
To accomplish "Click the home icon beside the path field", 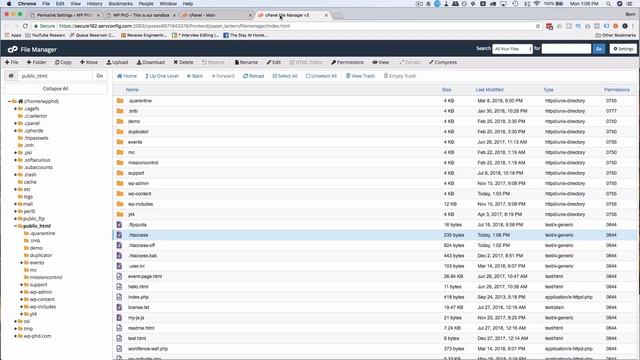I will (11, 76).
